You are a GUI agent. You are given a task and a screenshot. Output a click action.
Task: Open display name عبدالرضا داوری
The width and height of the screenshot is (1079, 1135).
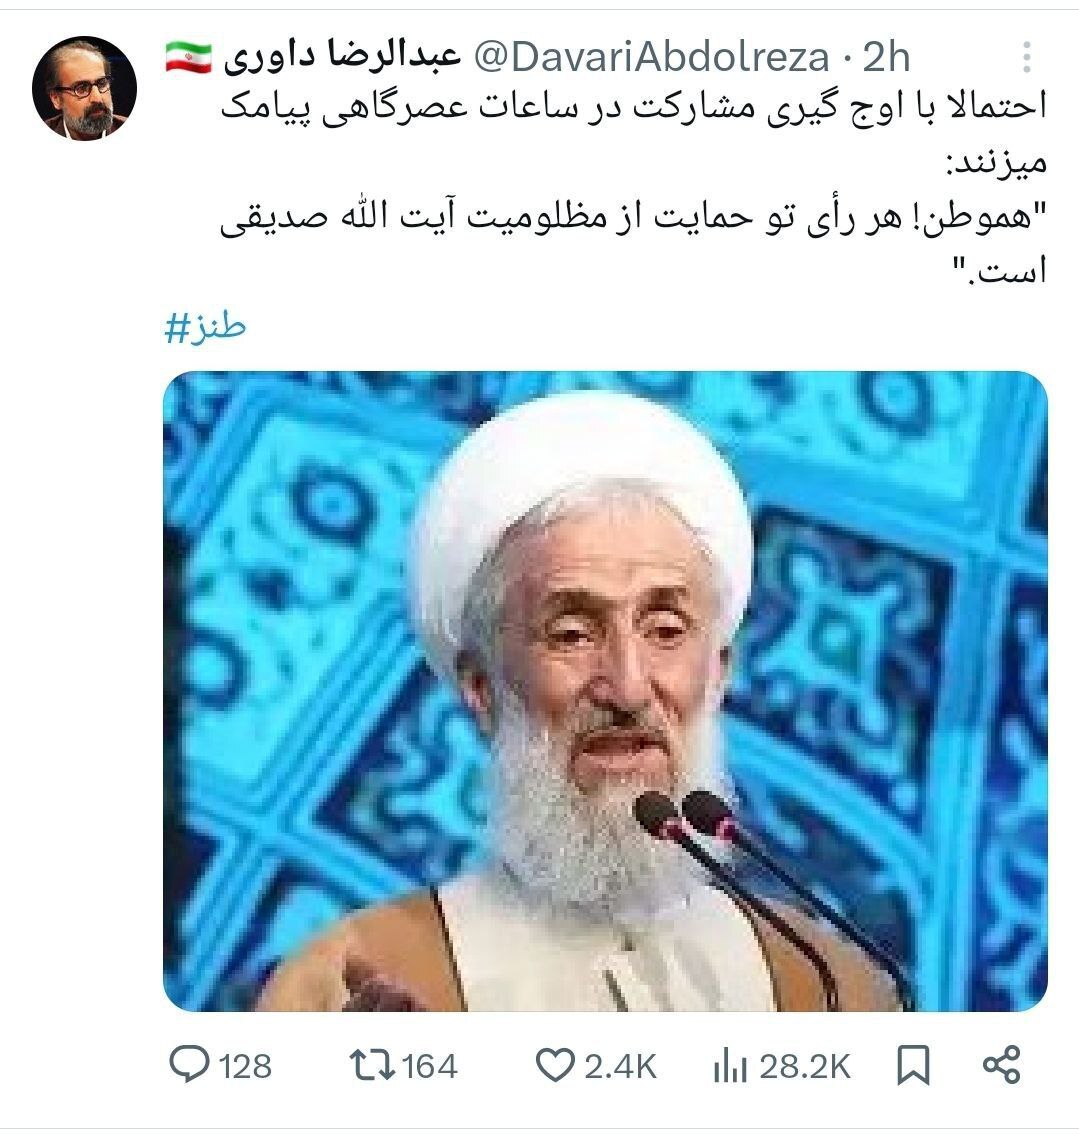click(342, 58)
